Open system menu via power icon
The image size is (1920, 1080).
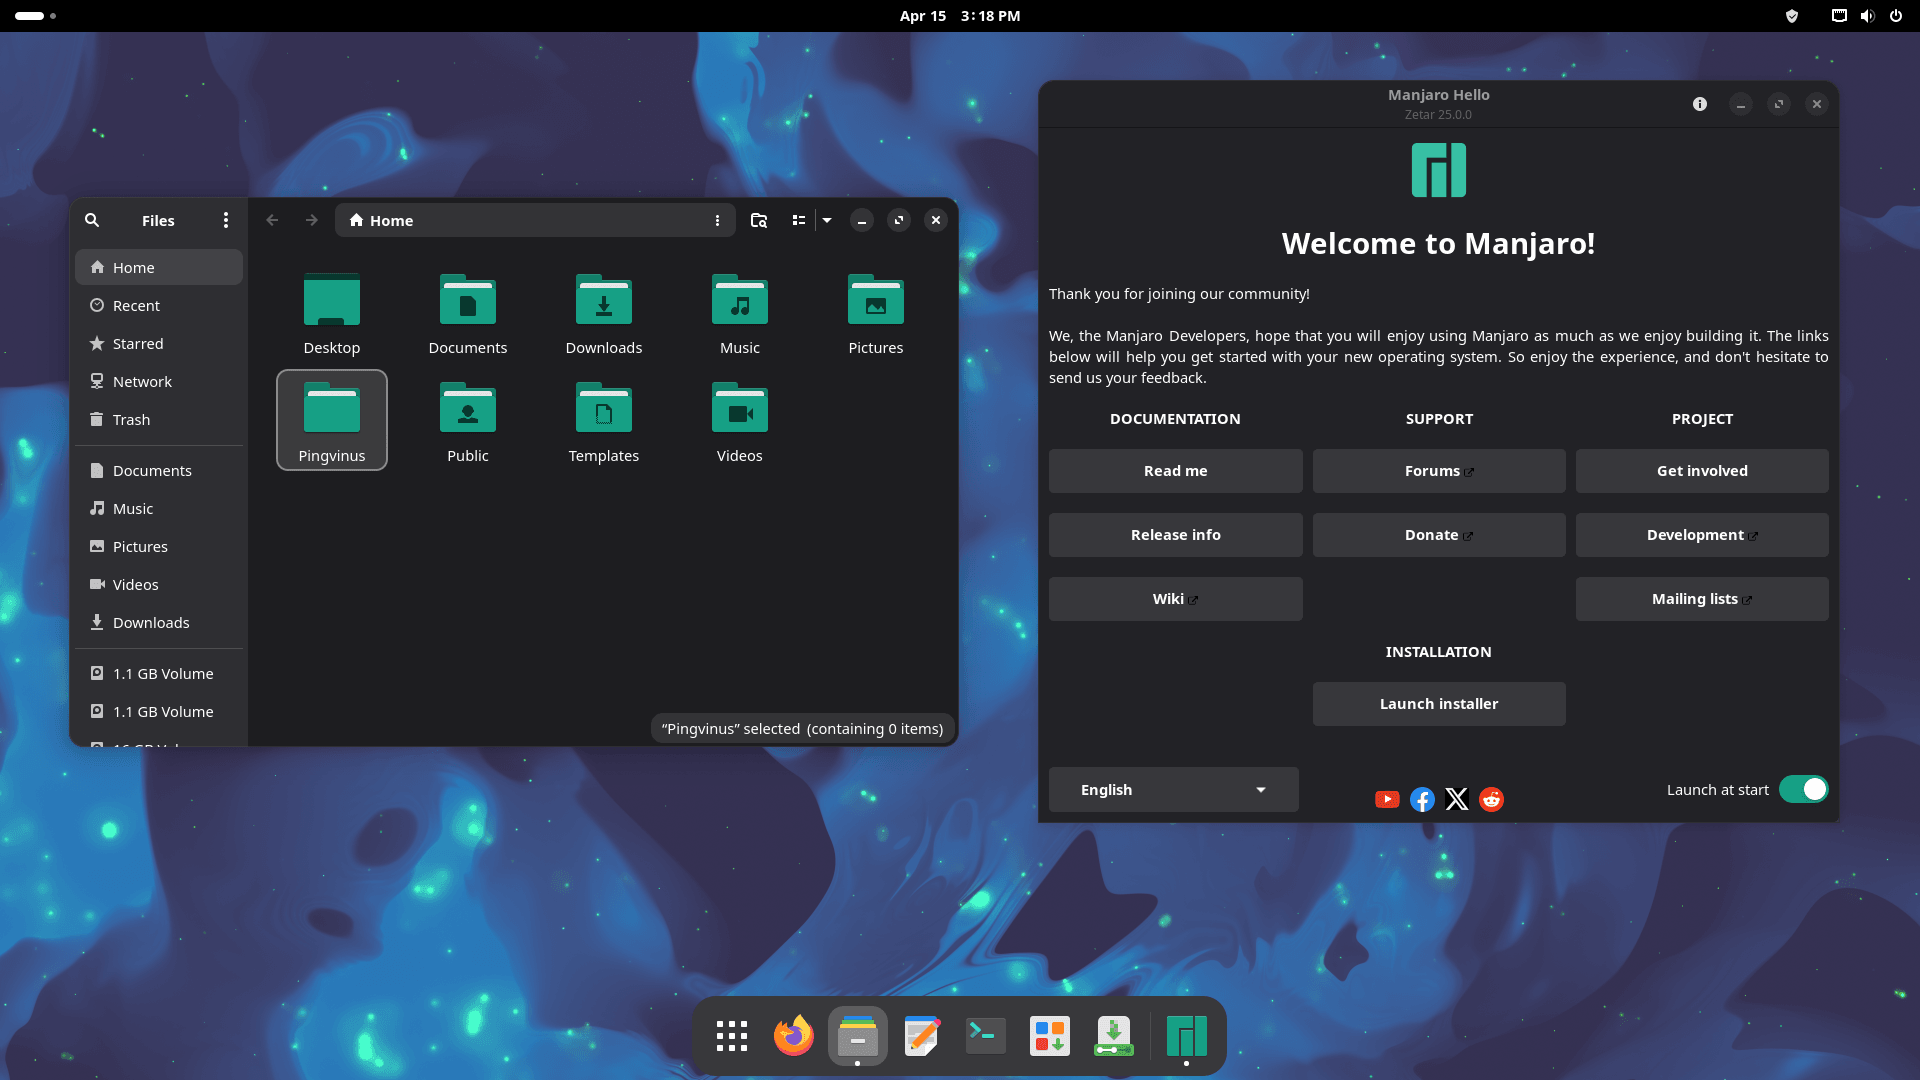click(1896, 16)
